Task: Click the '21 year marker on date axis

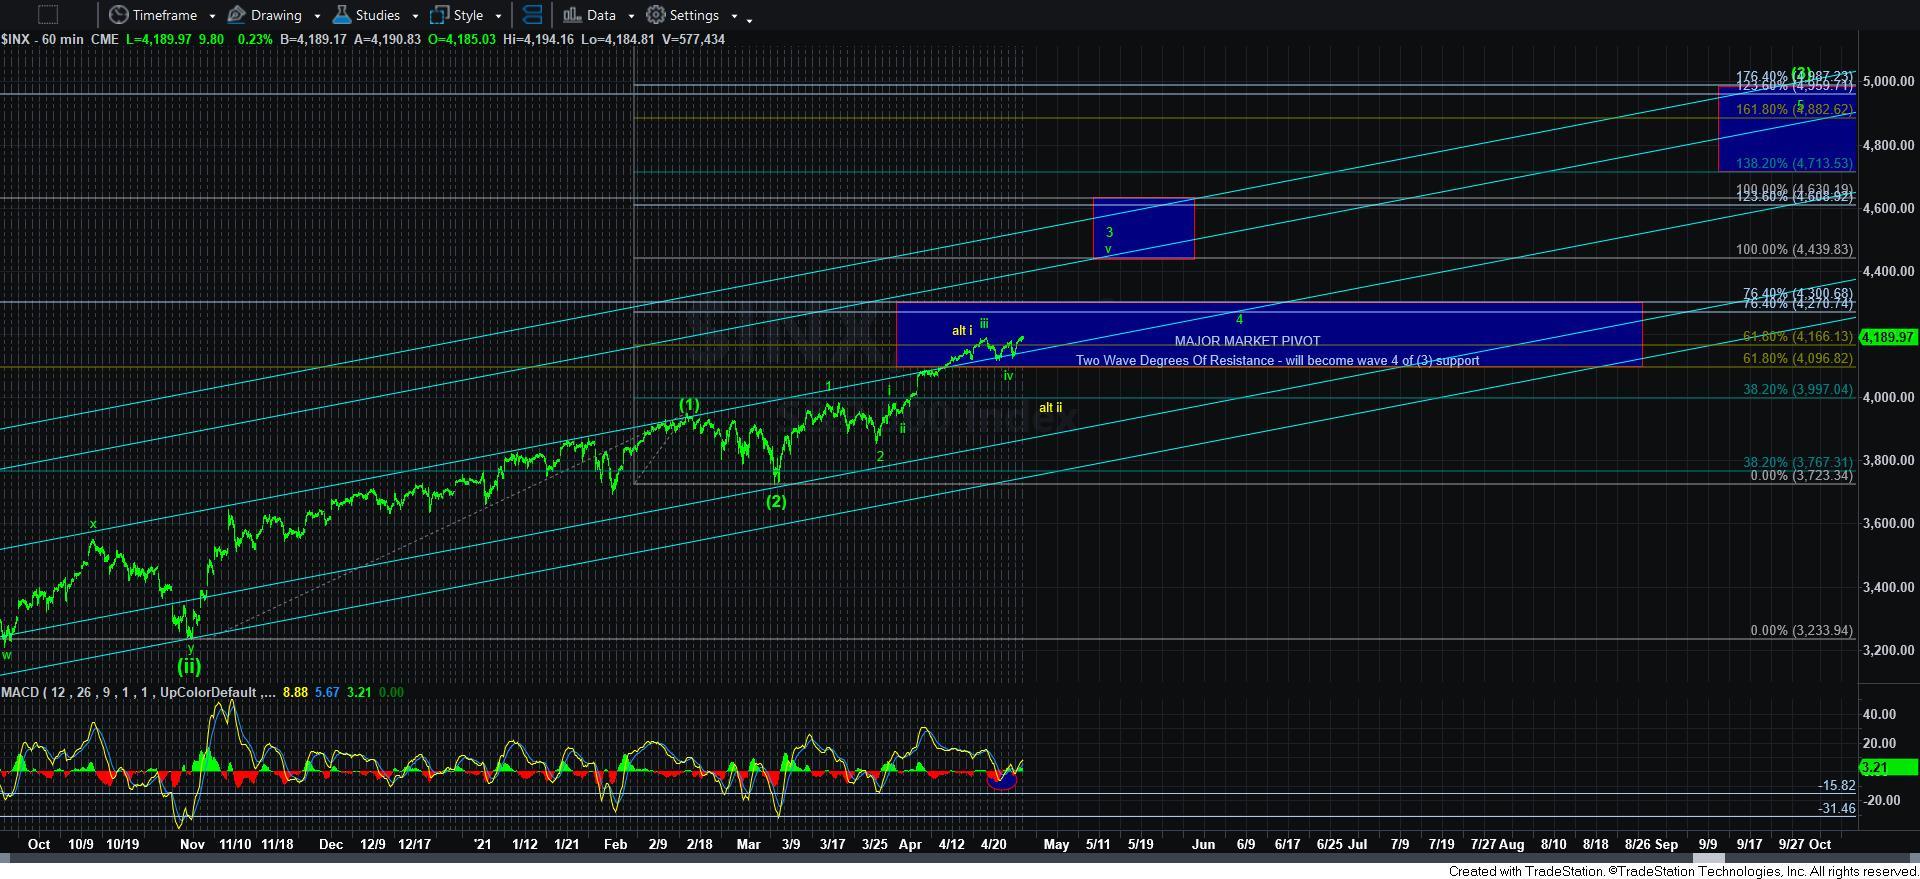Action: point(482,844)
